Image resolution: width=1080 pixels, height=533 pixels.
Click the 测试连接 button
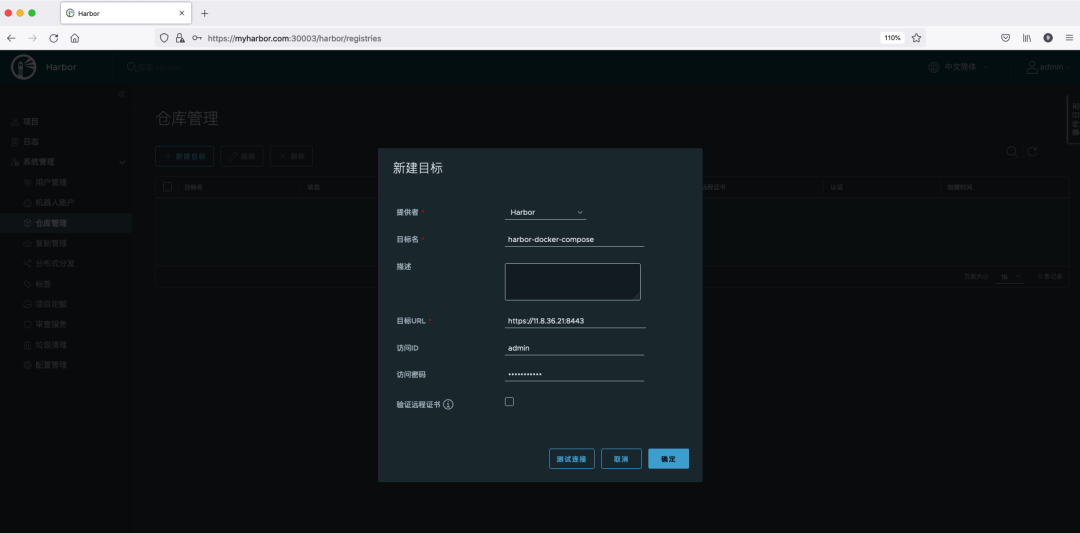pos(572,459)
